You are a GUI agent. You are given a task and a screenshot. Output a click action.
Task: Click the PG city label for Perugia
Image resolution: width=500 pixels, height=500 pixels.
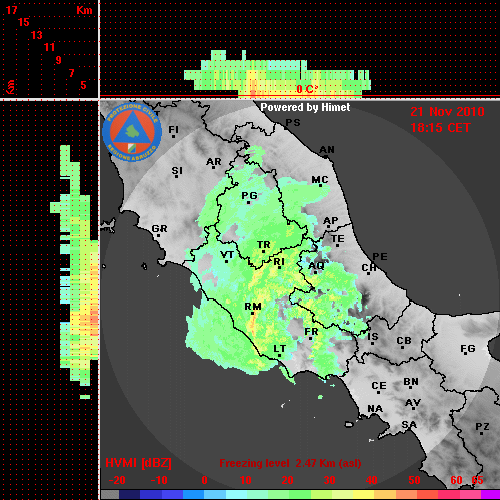coord(249,196)
